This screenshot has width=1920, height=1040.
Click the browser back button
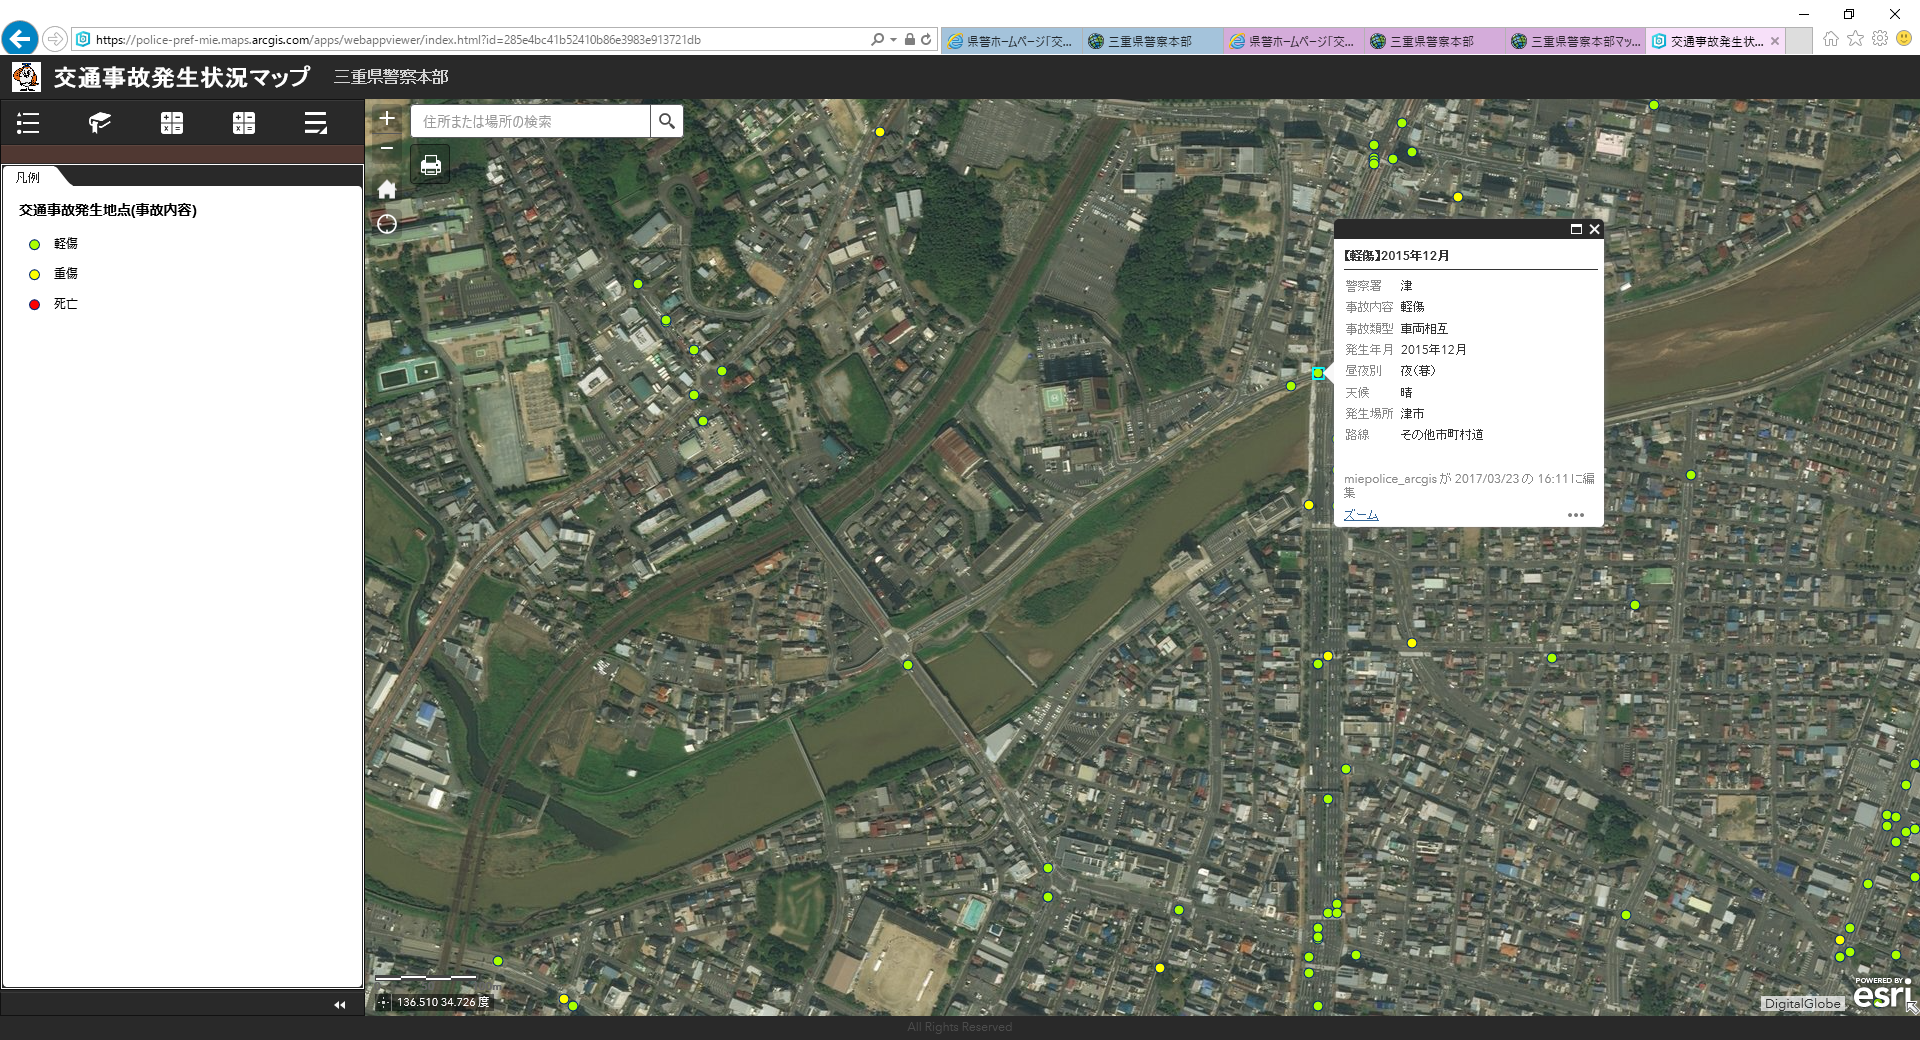pos(20,39)
